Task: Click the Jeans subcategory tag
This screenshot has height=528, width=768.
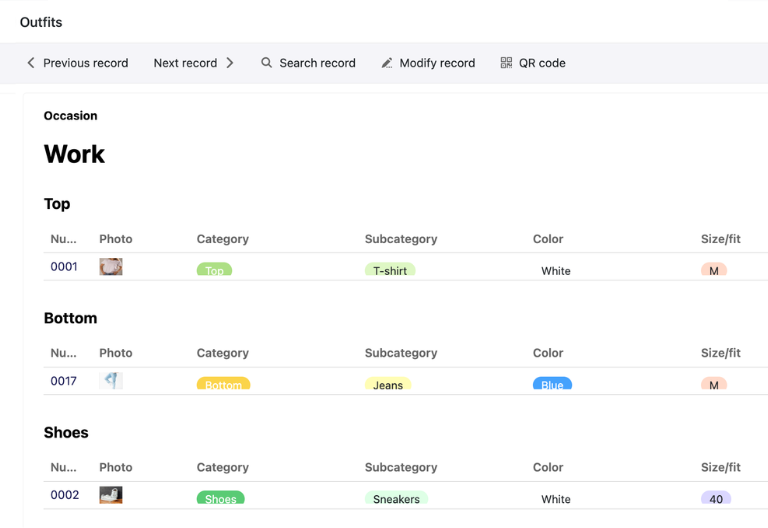Action: coord(388,384)
